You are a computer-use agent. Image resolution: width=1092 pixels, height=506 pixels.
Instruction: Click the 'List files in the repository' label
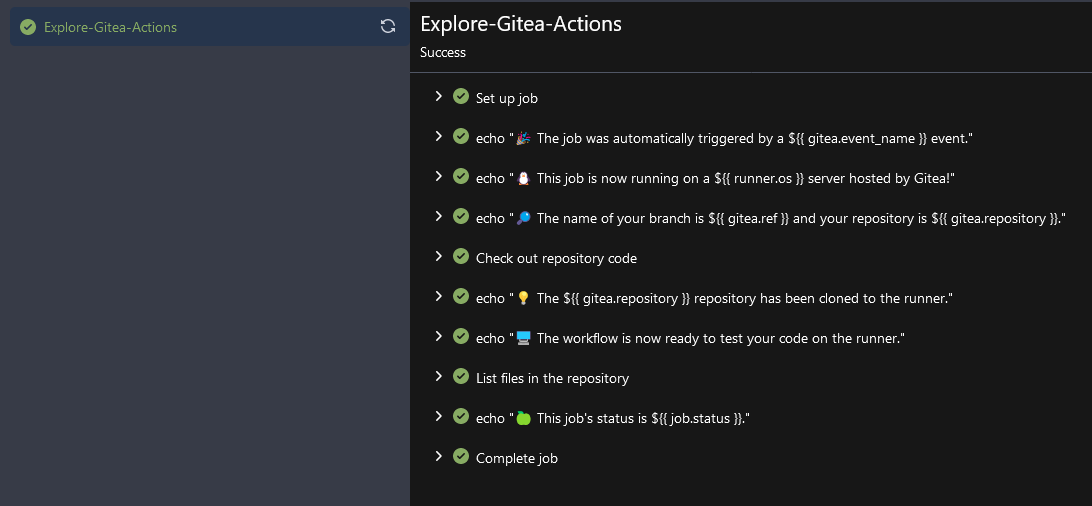click(x=552, y=379)
